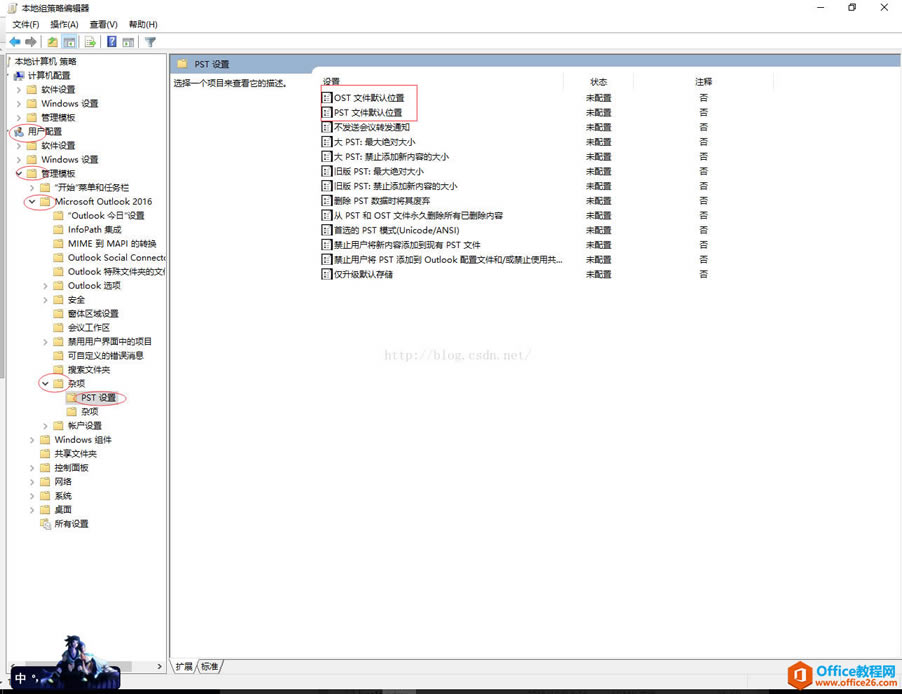The height and width of the screenshot is (694, 902).
Task: Expand the 桌面 folder node
Action: (32, 510)
